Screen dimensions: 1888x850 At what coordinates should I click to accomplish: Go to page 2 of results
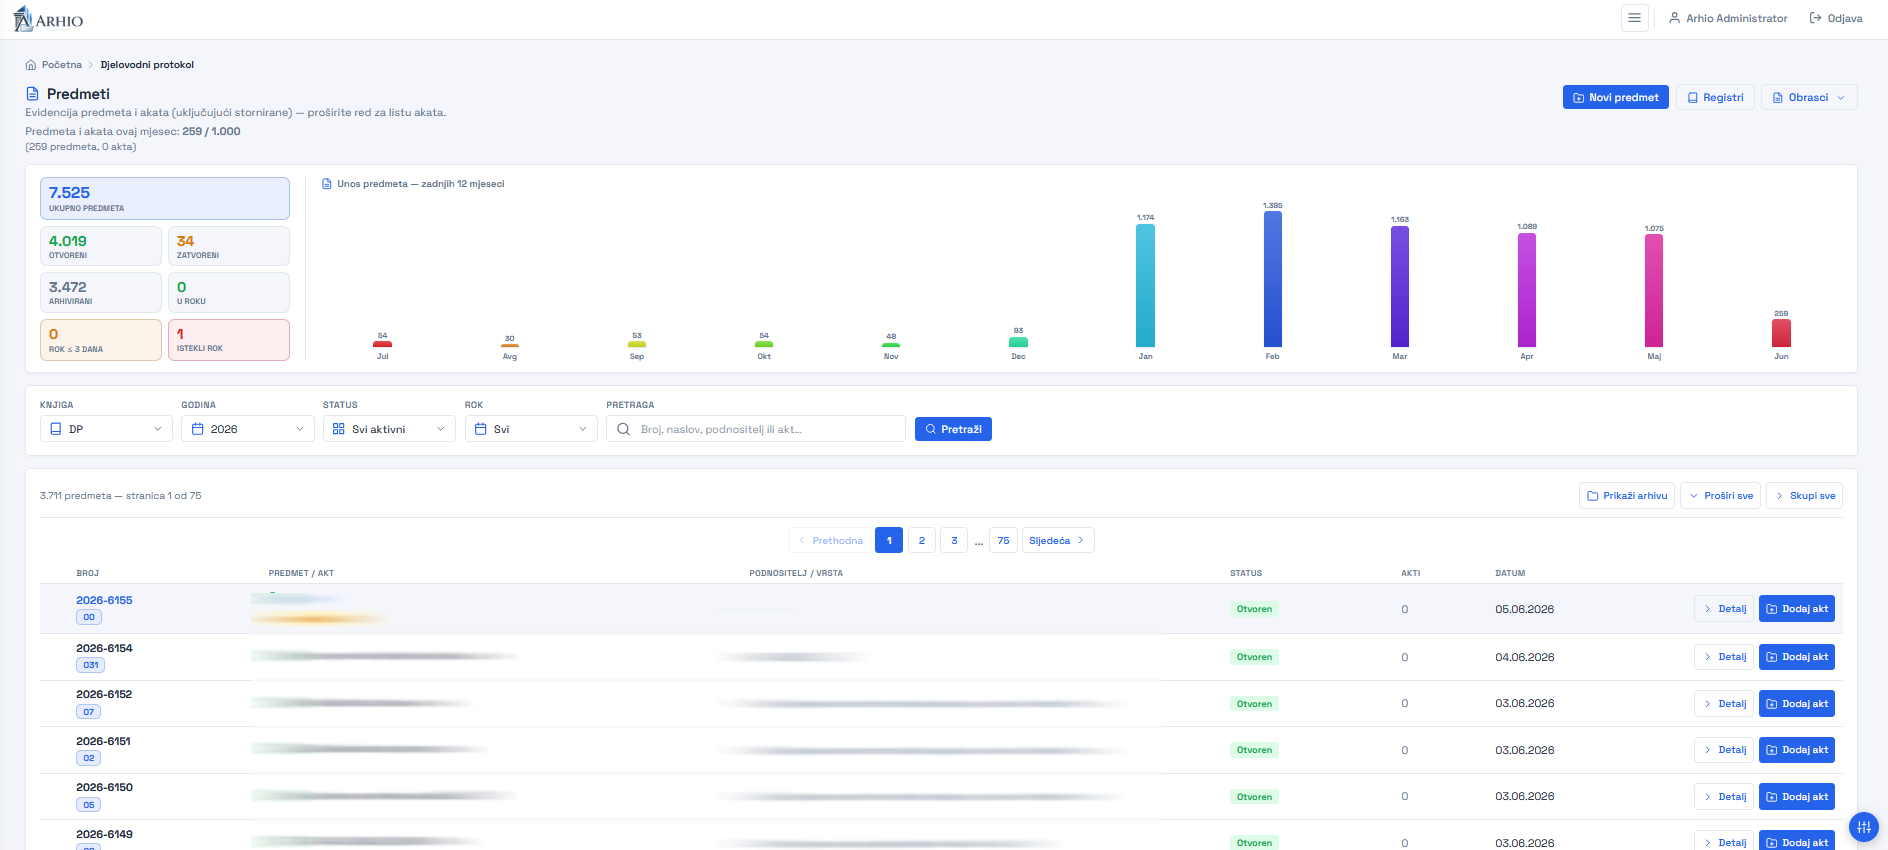[x=922, y=540]
